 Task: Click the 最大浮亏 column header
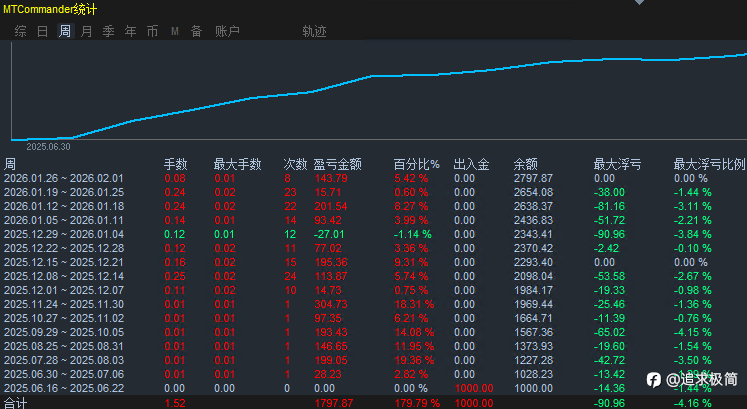tap(617, 164)
